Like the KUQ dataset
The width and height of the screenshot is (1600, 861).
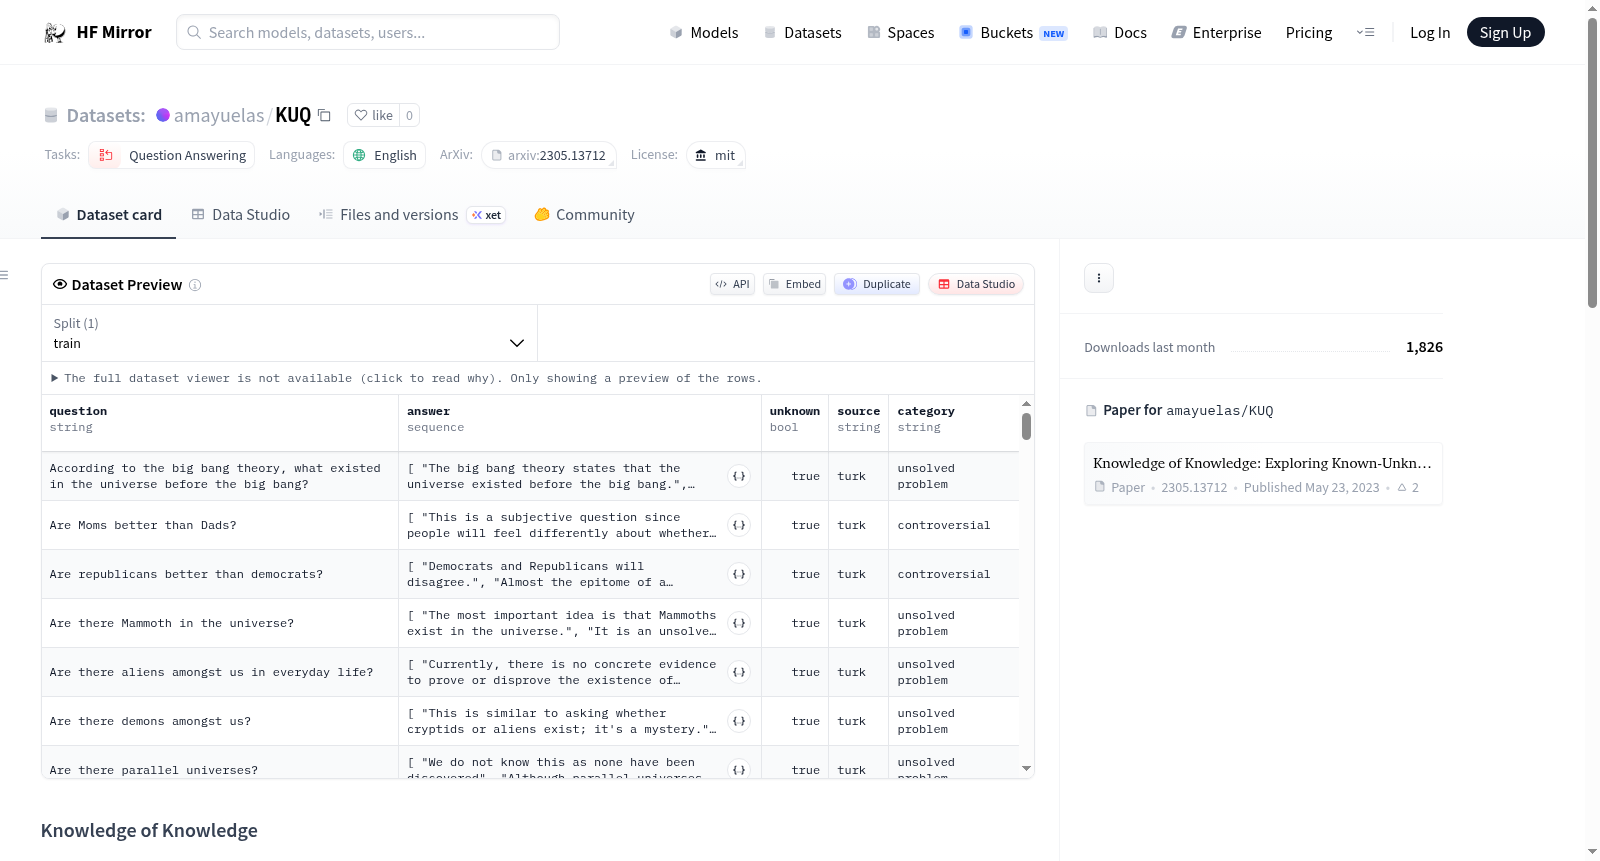(x=374, y=115)
